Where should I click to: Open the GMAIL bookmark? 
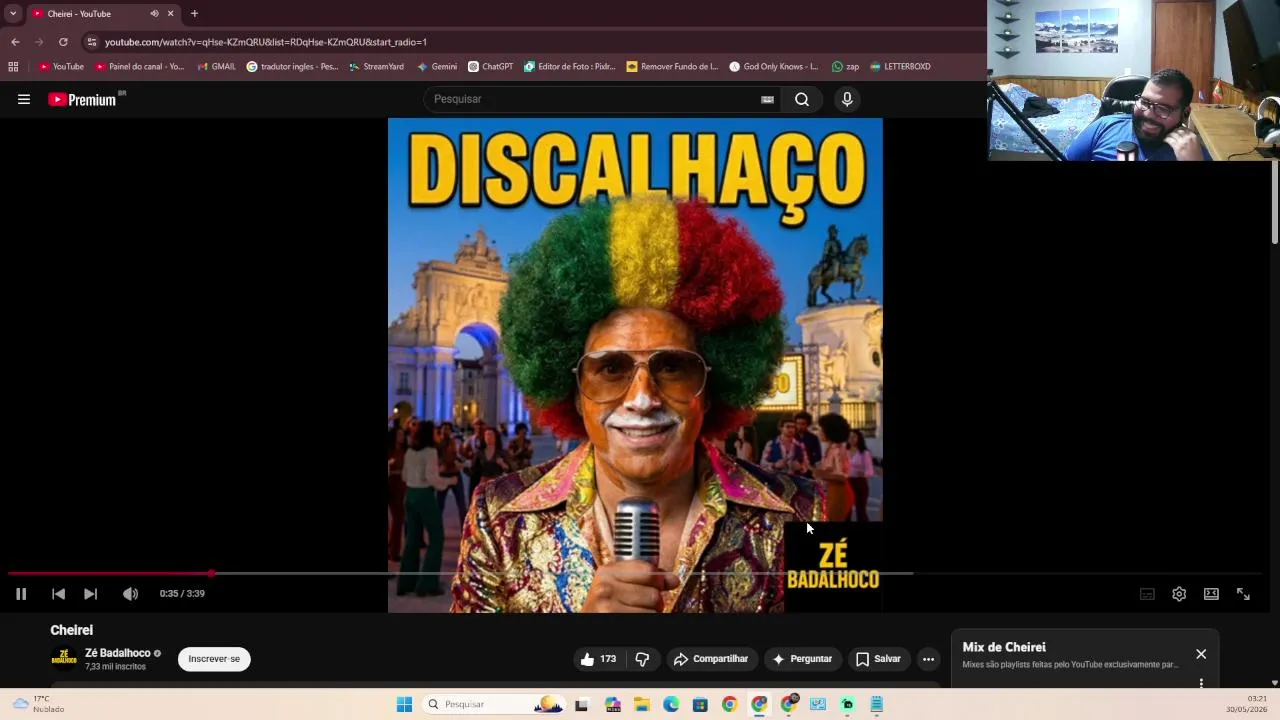pyautogui.click(x=217, y=67)
